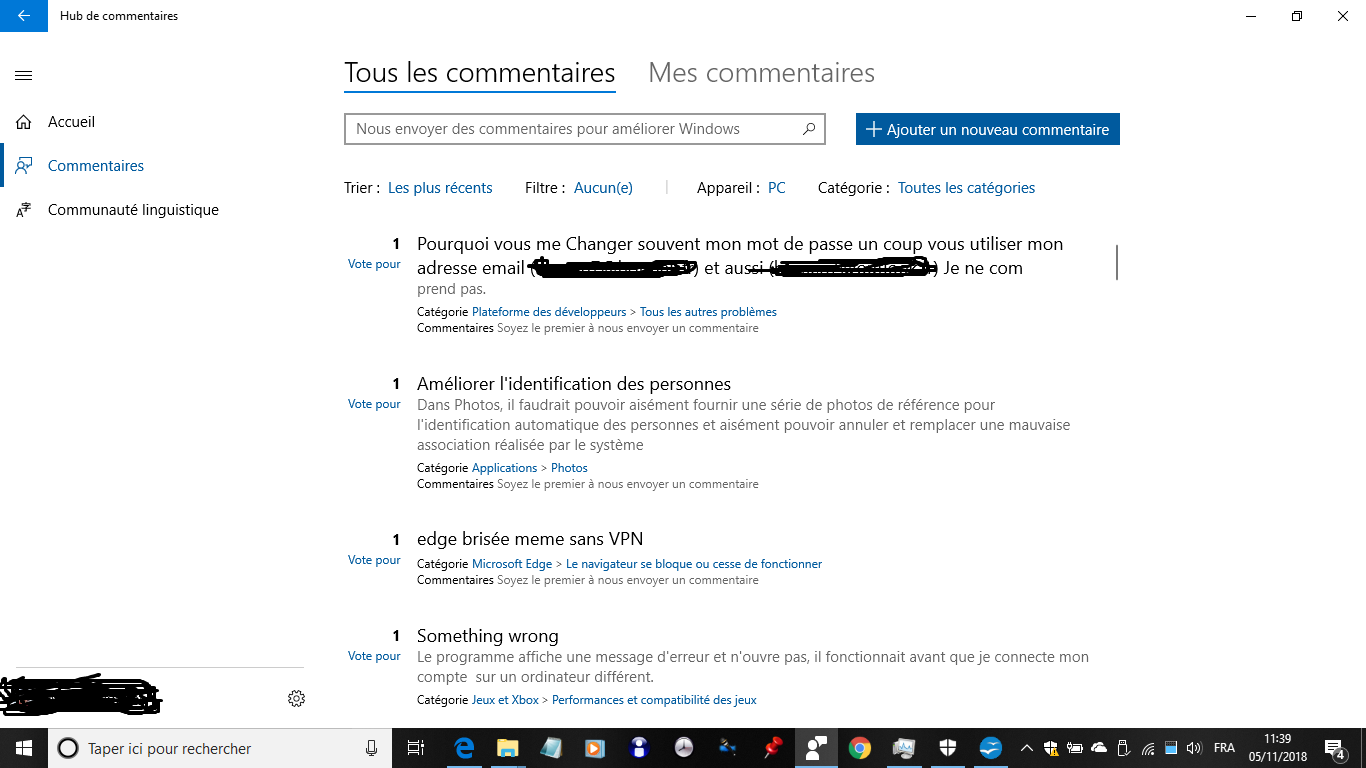This screenshot has width=1366, height=768.
Task: Open volume speaker tray icon
Action: (x=1193, y=748)
